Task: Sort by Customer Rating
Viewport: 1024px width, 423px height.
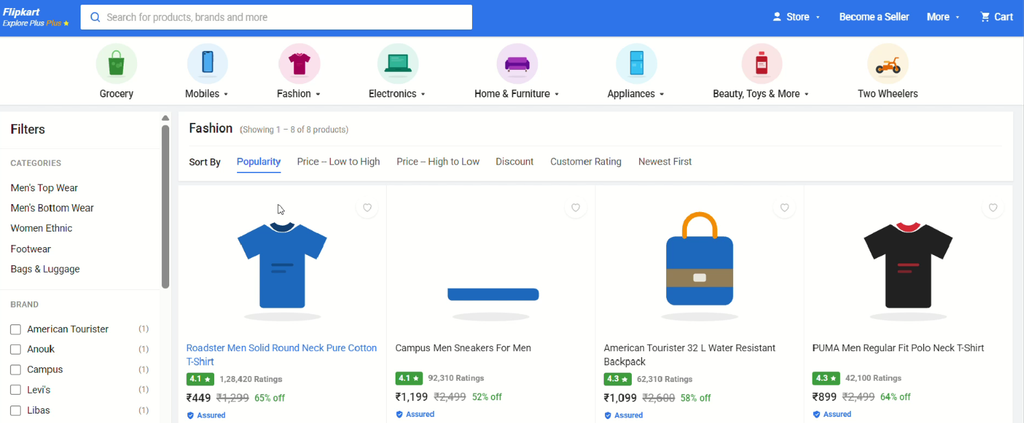Action: pos(586,162)
